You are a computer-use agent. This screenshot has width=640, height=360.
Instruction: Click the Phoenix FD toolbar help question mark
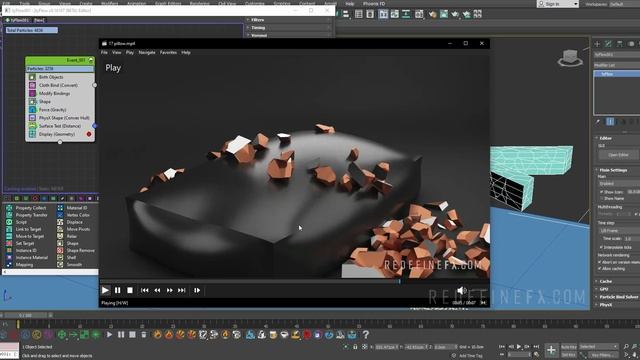pyautogui.click(x=366, y=335)
